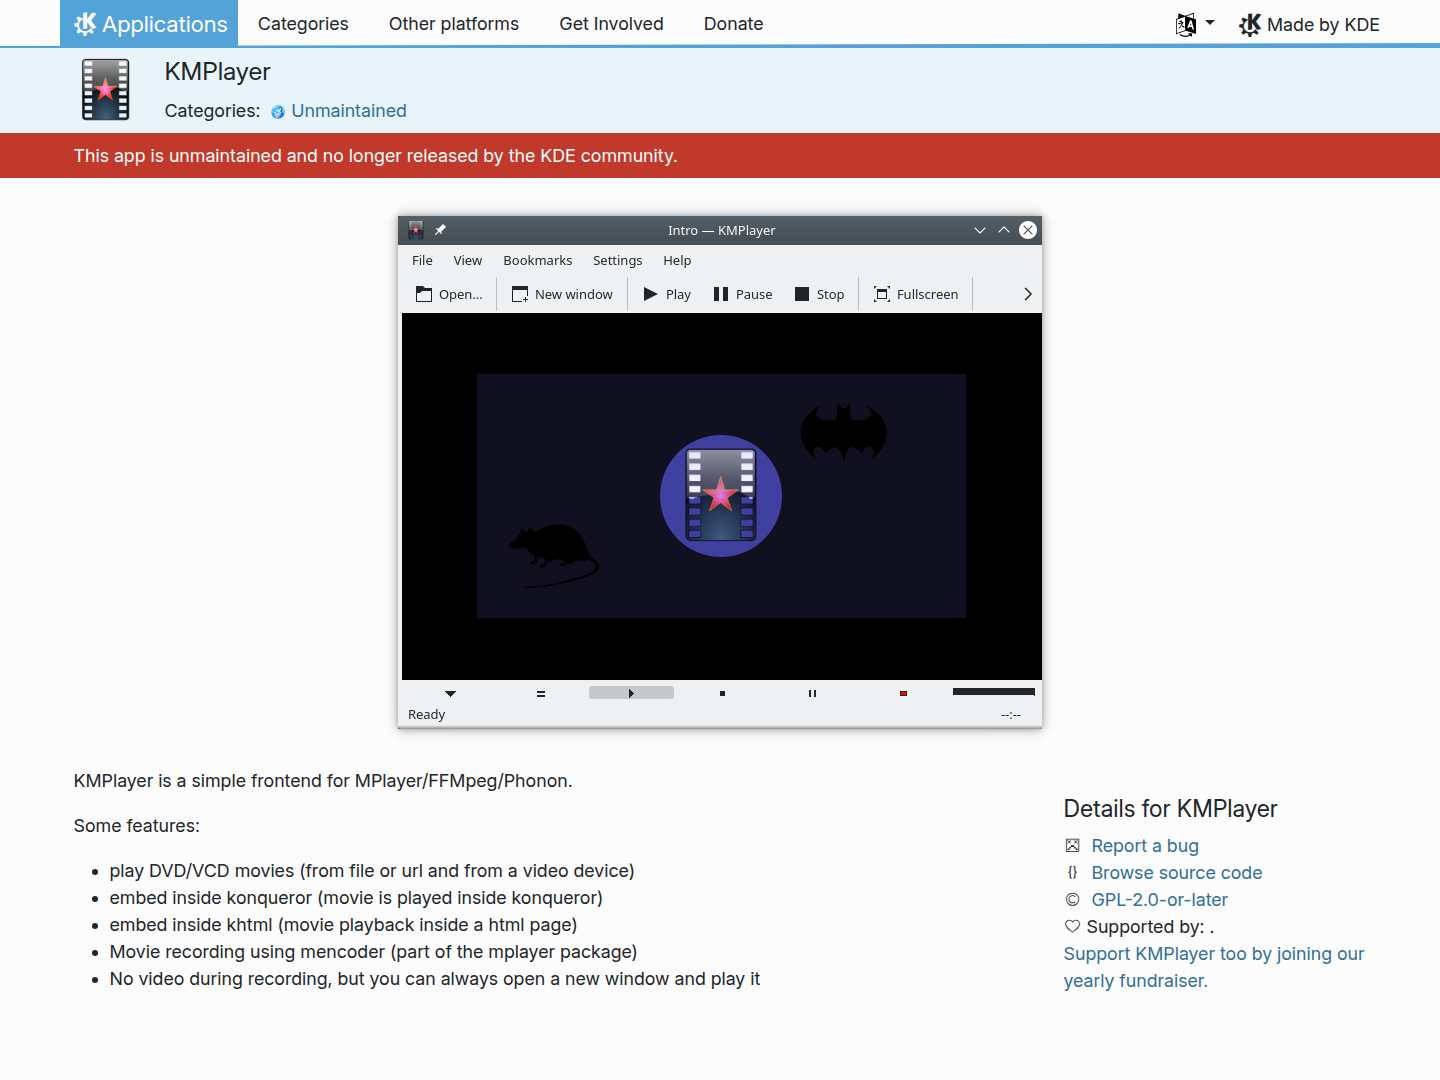Click the heart icon beside Supported by
The image size is (1440, 1080).
[1072, 927]
